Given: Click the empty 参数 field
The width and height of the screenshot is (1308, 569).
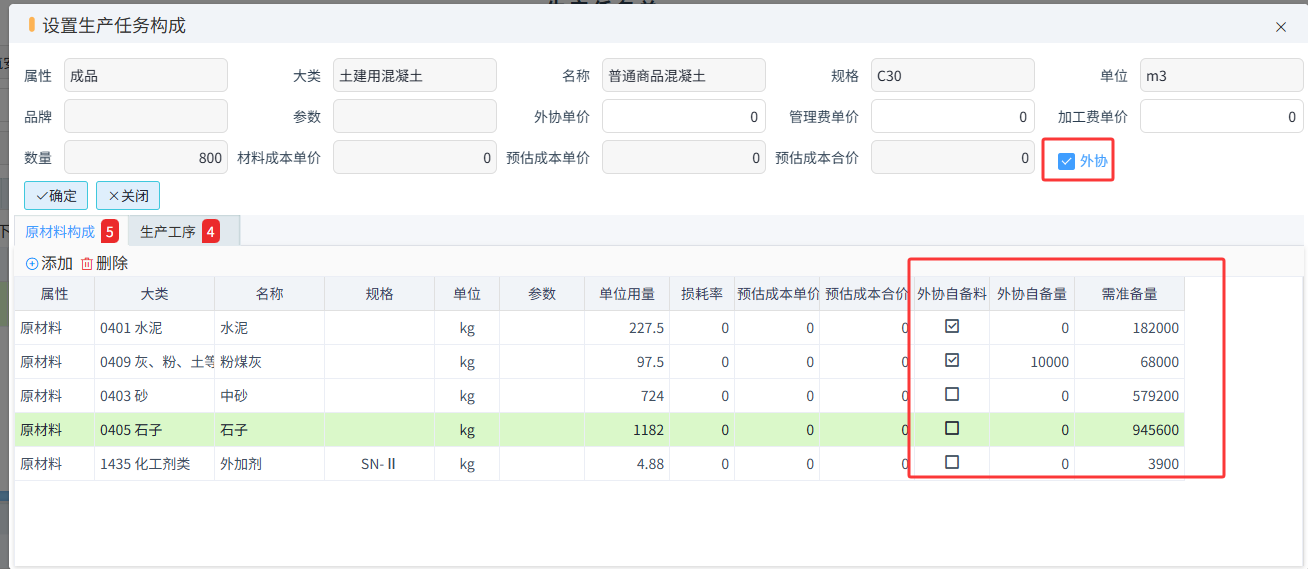Looking at the screenshot, I should coord(415,116).
